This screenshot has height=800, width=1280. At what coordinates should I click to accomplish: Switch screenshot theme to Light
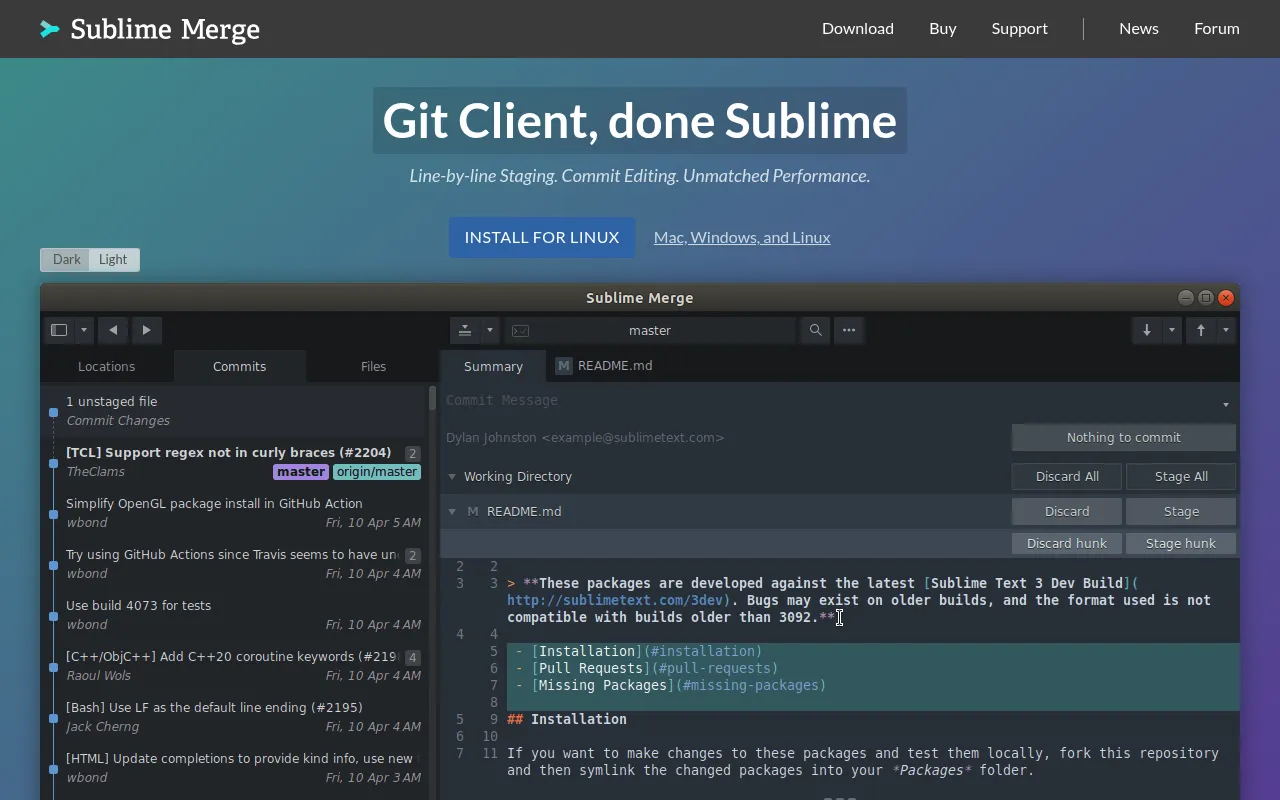pyautogui.click(x=113, y=259)
